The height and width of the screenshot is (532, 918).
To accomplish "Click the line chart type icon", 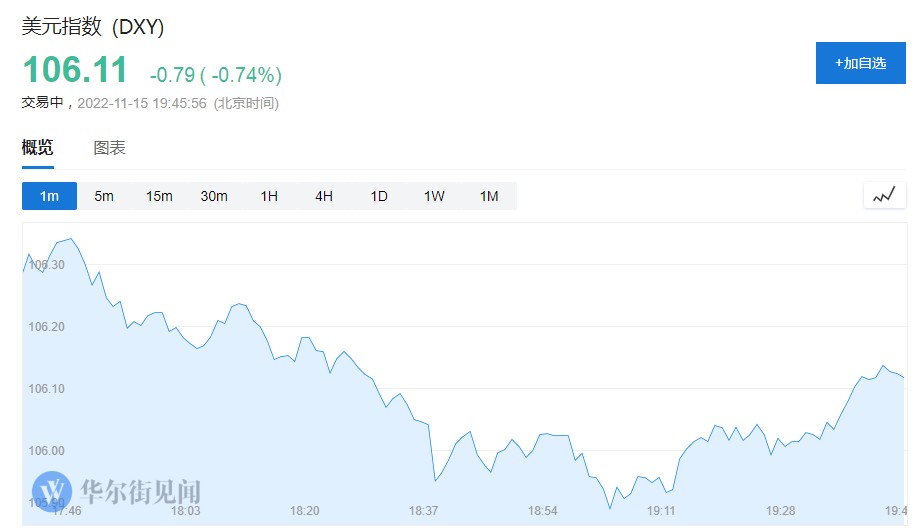I will click(883, 196).
